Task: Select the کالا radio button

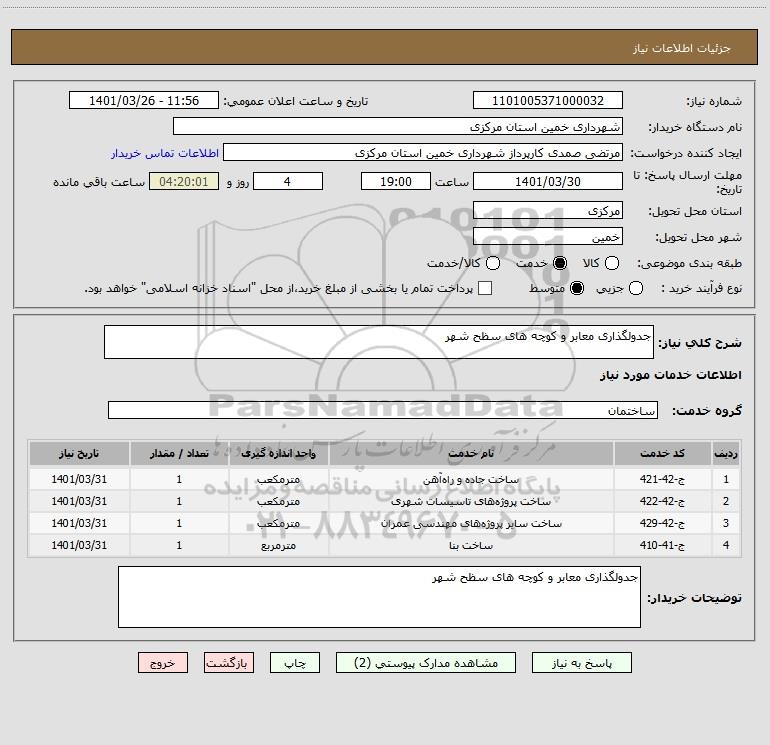Action: pyautogui.click(x=611, y=263)
